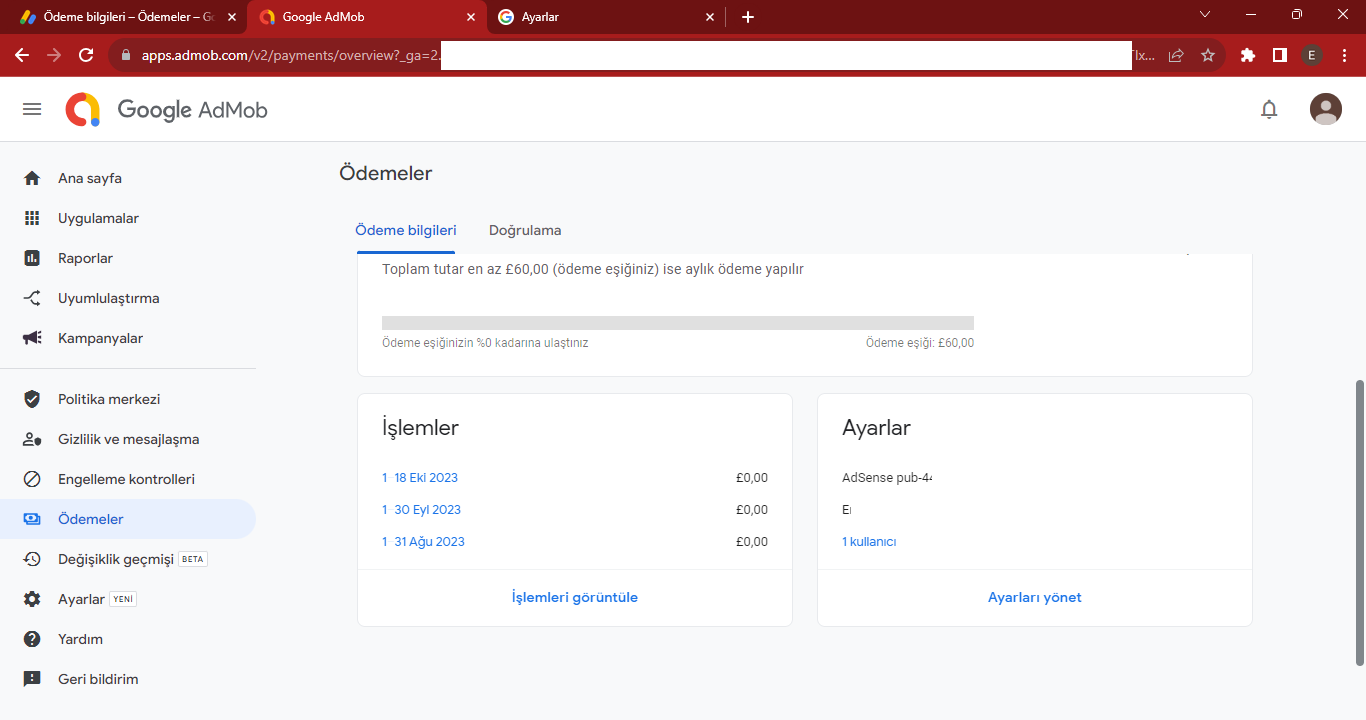Click the Google AdMob logo
Image resolution: width=1366 pixels, height=720 pixels.
tap(167, 109)
